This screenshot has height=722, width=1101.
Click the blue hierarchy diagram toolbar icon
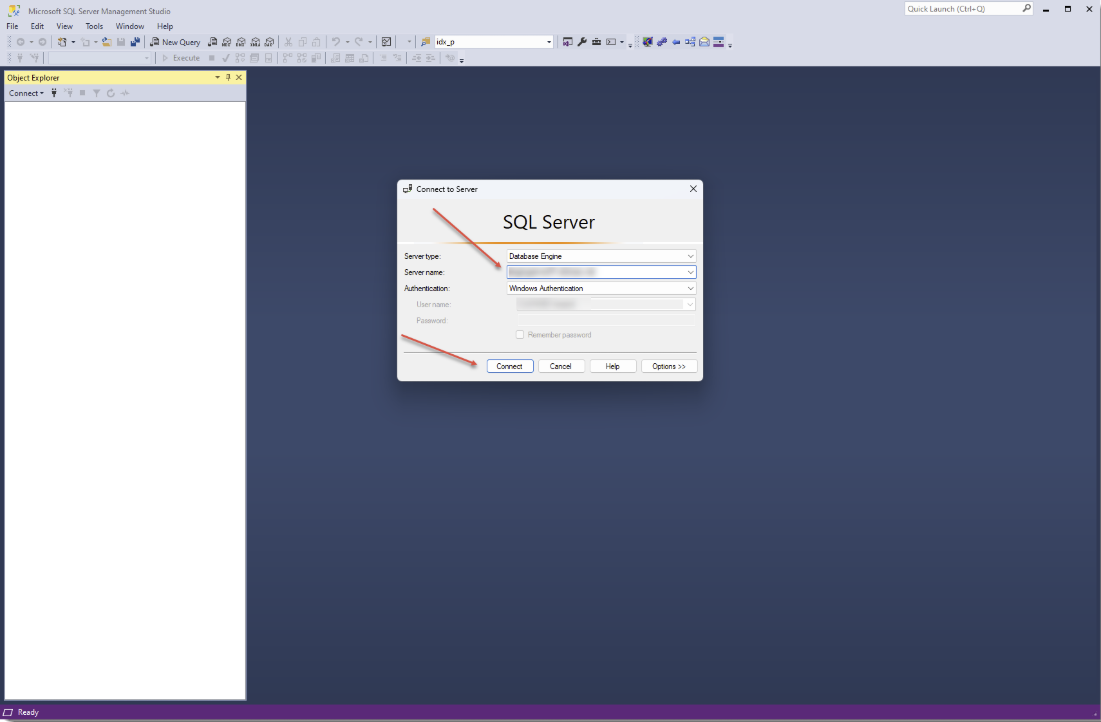(690, 42)
